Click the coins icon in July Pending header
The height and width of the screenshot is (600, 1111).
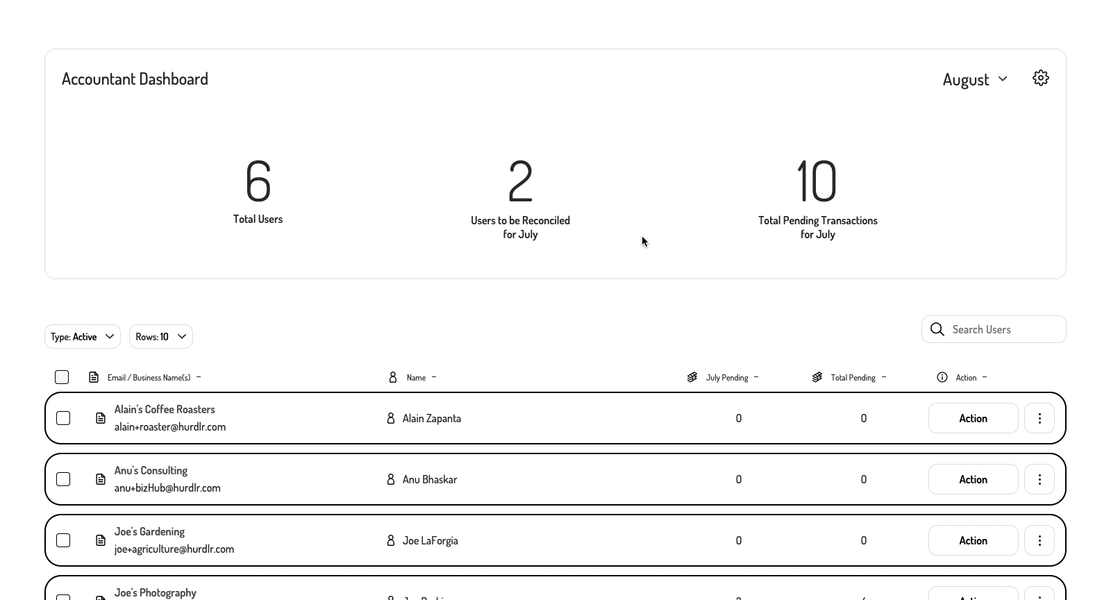click(x=692, y=377)
